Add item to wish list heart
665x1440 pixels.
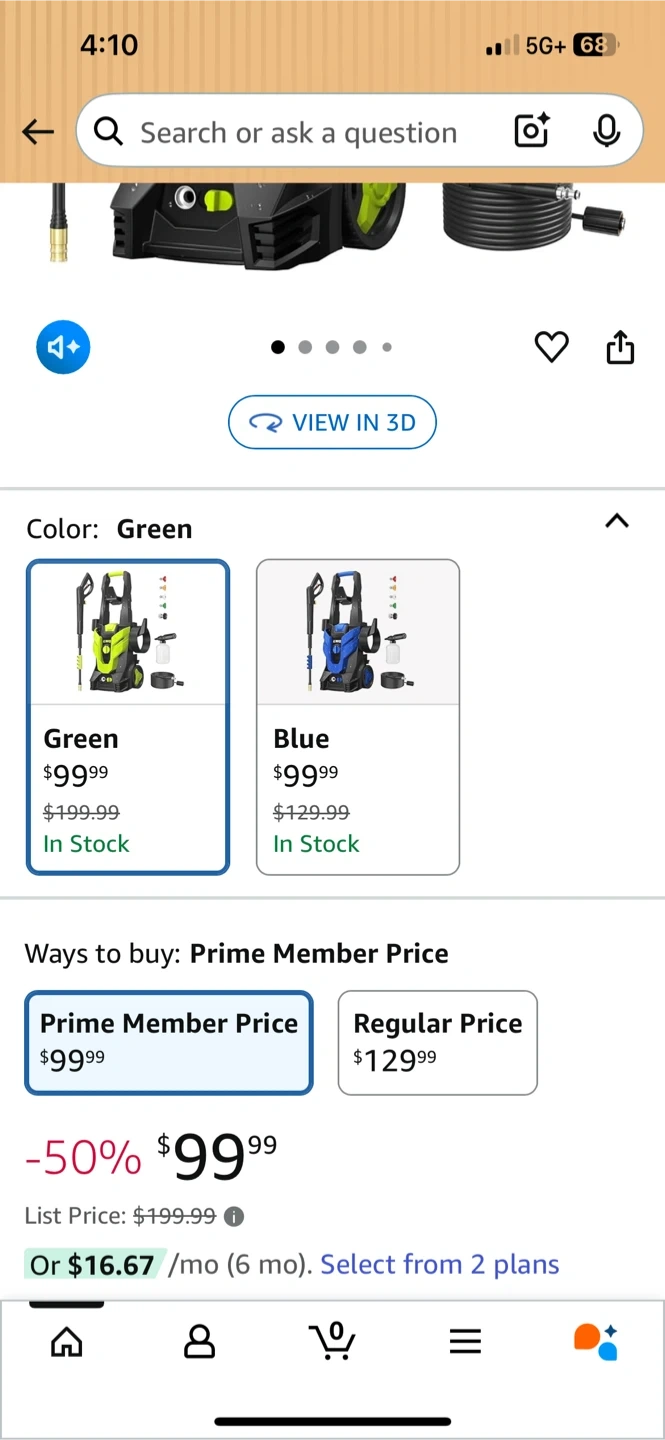click(x=551, y=347)
